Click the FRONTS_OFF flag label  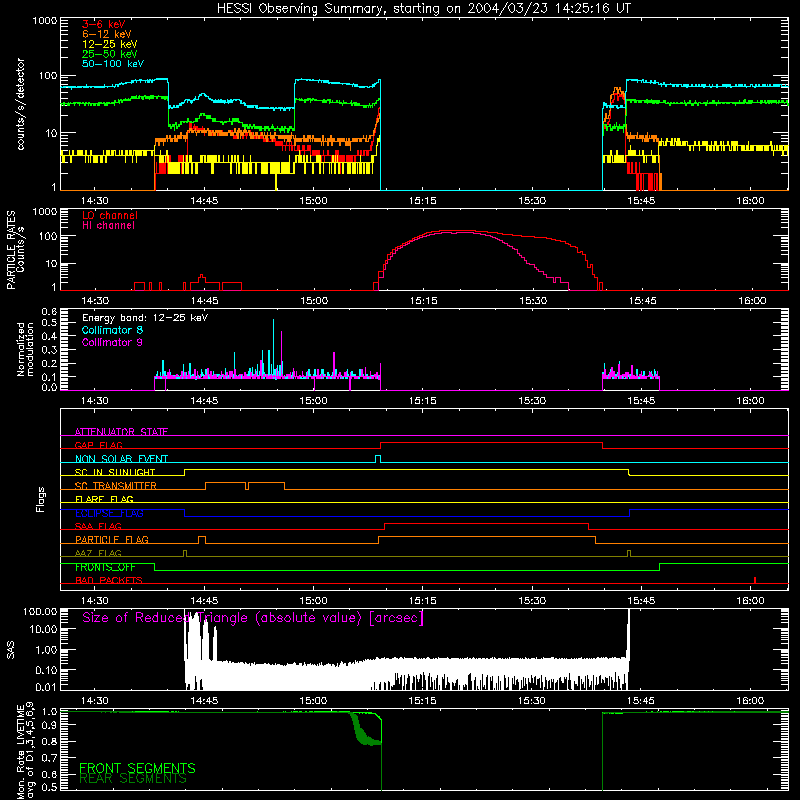point(105,567)
